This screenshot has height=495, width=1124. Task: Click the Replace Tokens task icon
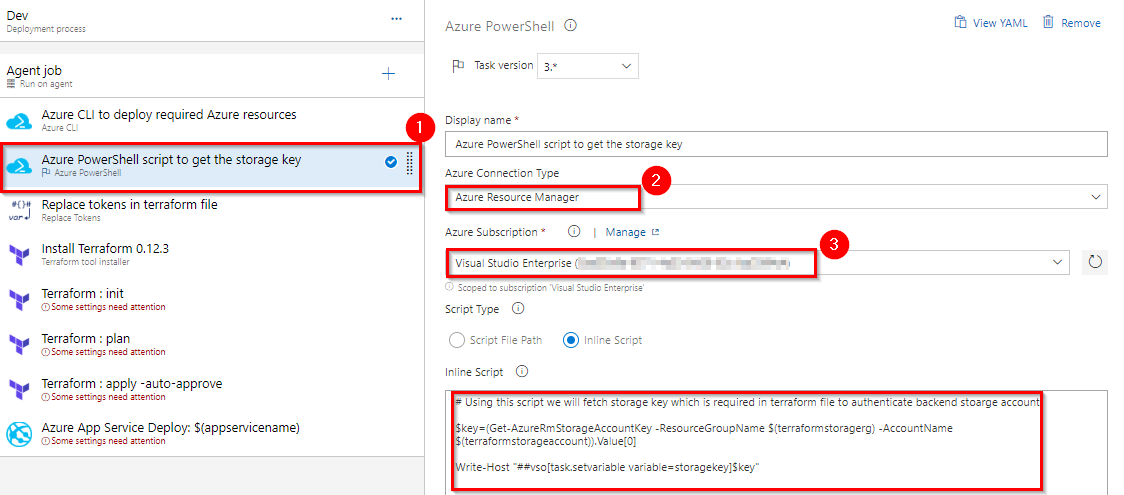click(20, 211)
